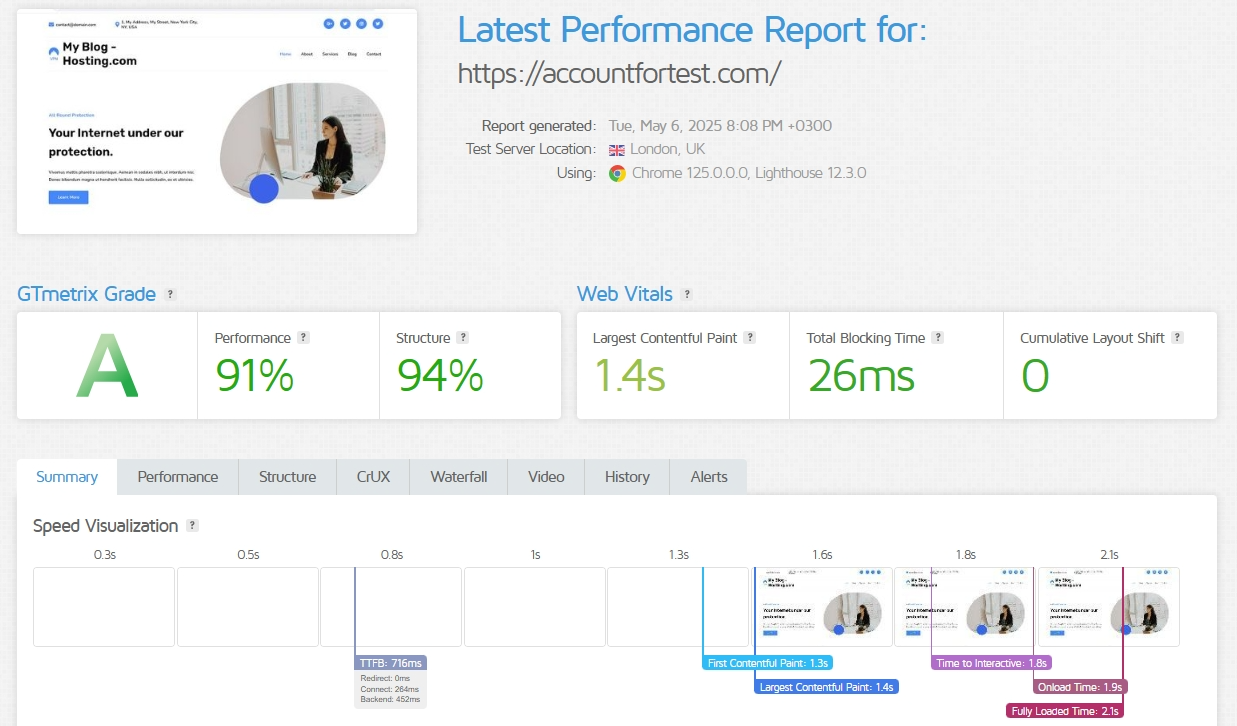Click the Time to Interactive: 1.8s marker
This screenshot has height=726, width=1237.
992,663
